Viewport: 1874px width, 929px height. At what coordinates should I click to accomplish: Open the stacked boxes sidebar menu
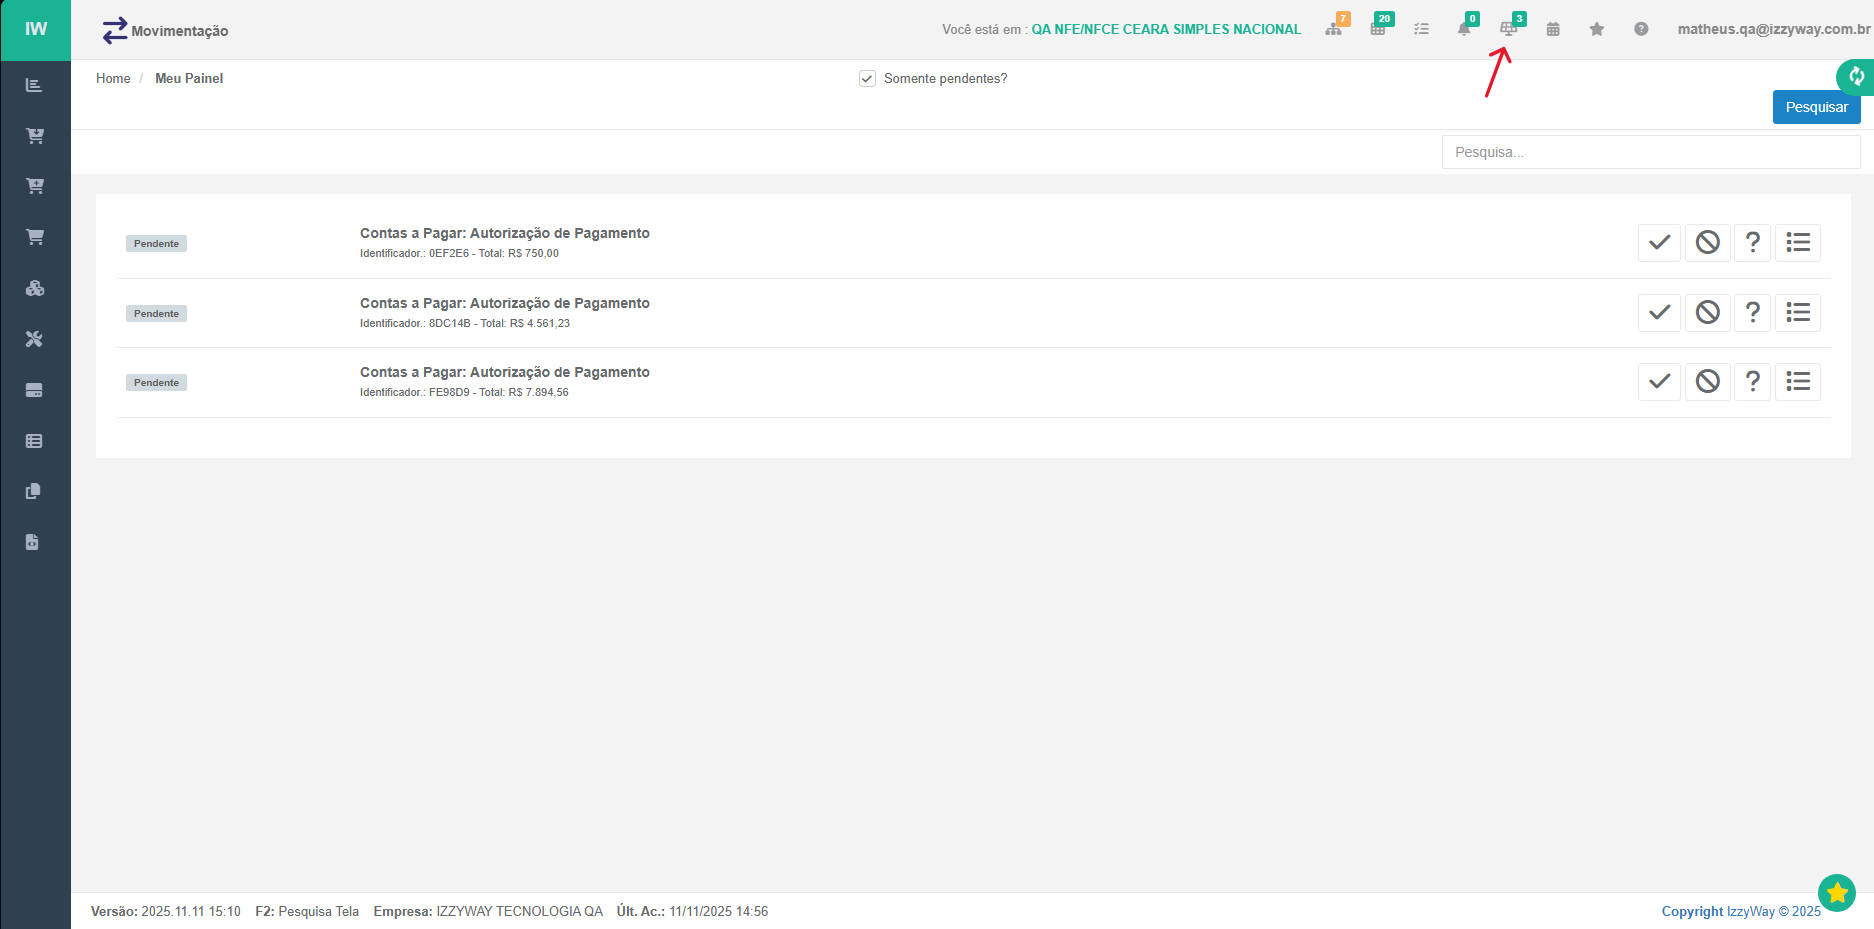point(35,288)
